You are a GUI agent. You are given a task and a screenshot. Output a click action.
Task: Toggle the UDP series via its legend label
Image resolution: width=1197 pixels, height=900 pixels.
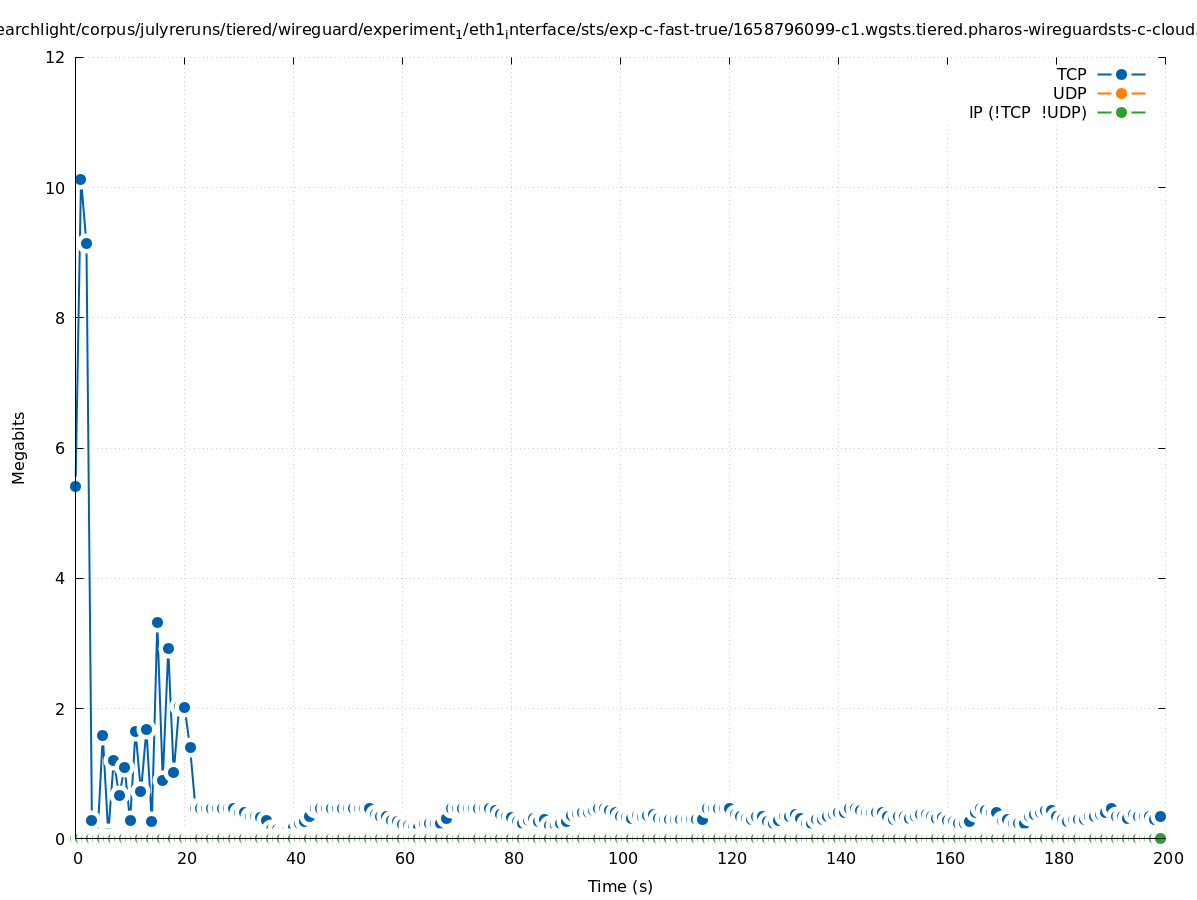pos(1069,93)
